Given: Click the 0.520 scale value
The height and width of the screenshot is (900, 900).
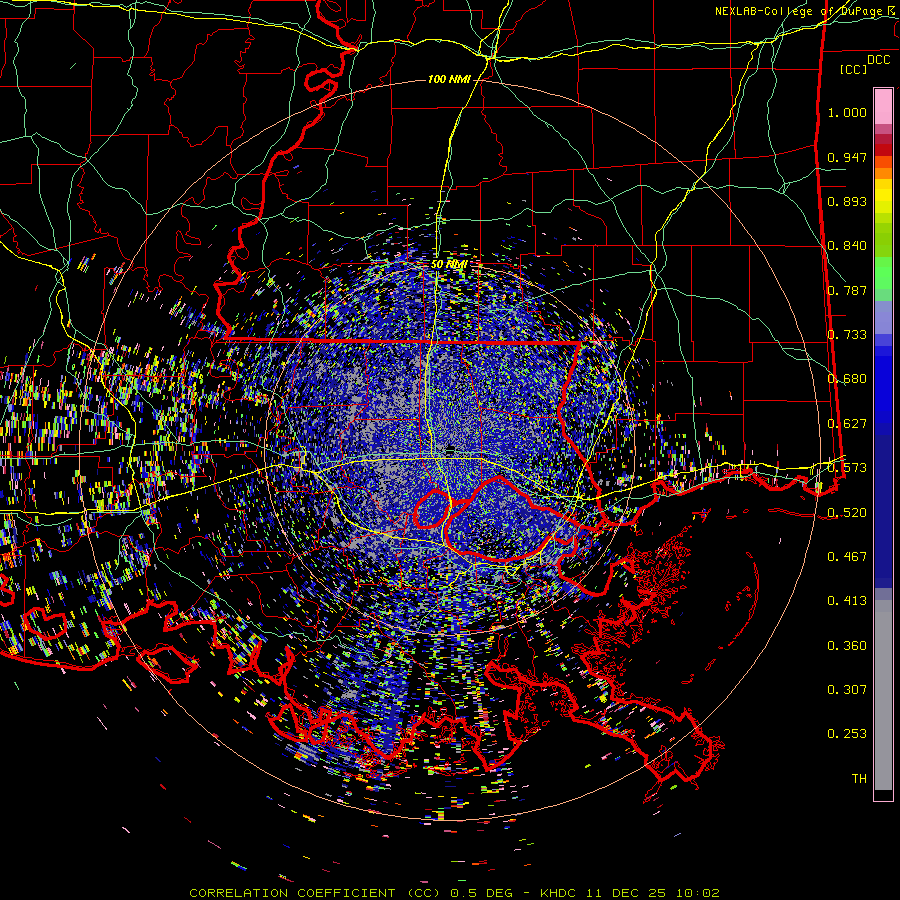Looking at the screenshot, I should click(847, 512).
